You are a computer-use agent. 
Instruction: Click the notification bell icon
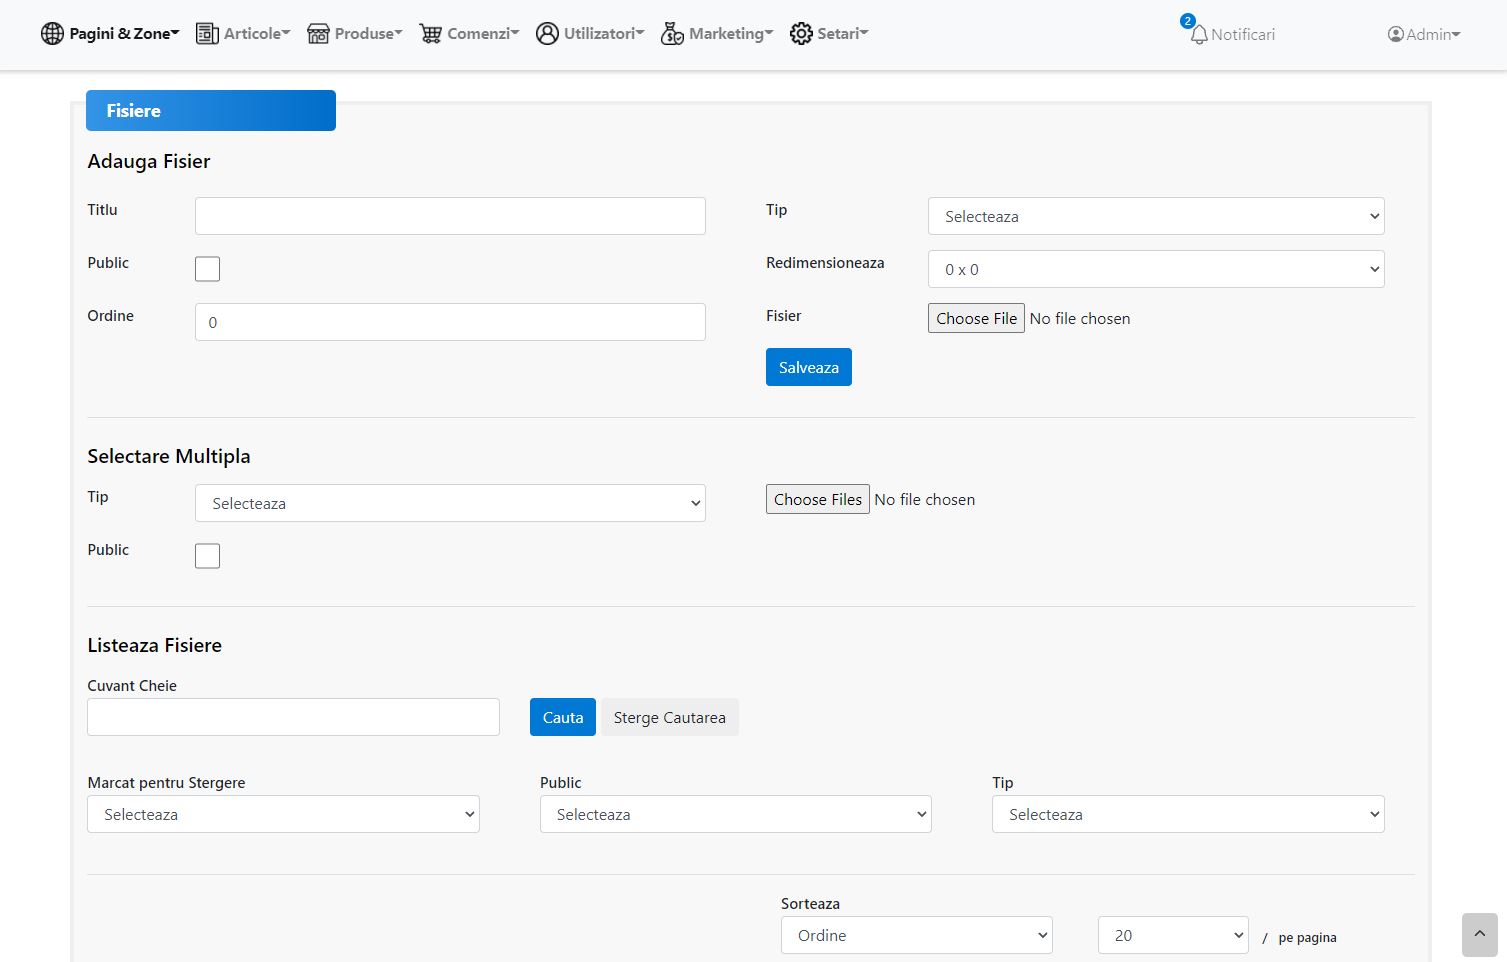[1199, 35]
